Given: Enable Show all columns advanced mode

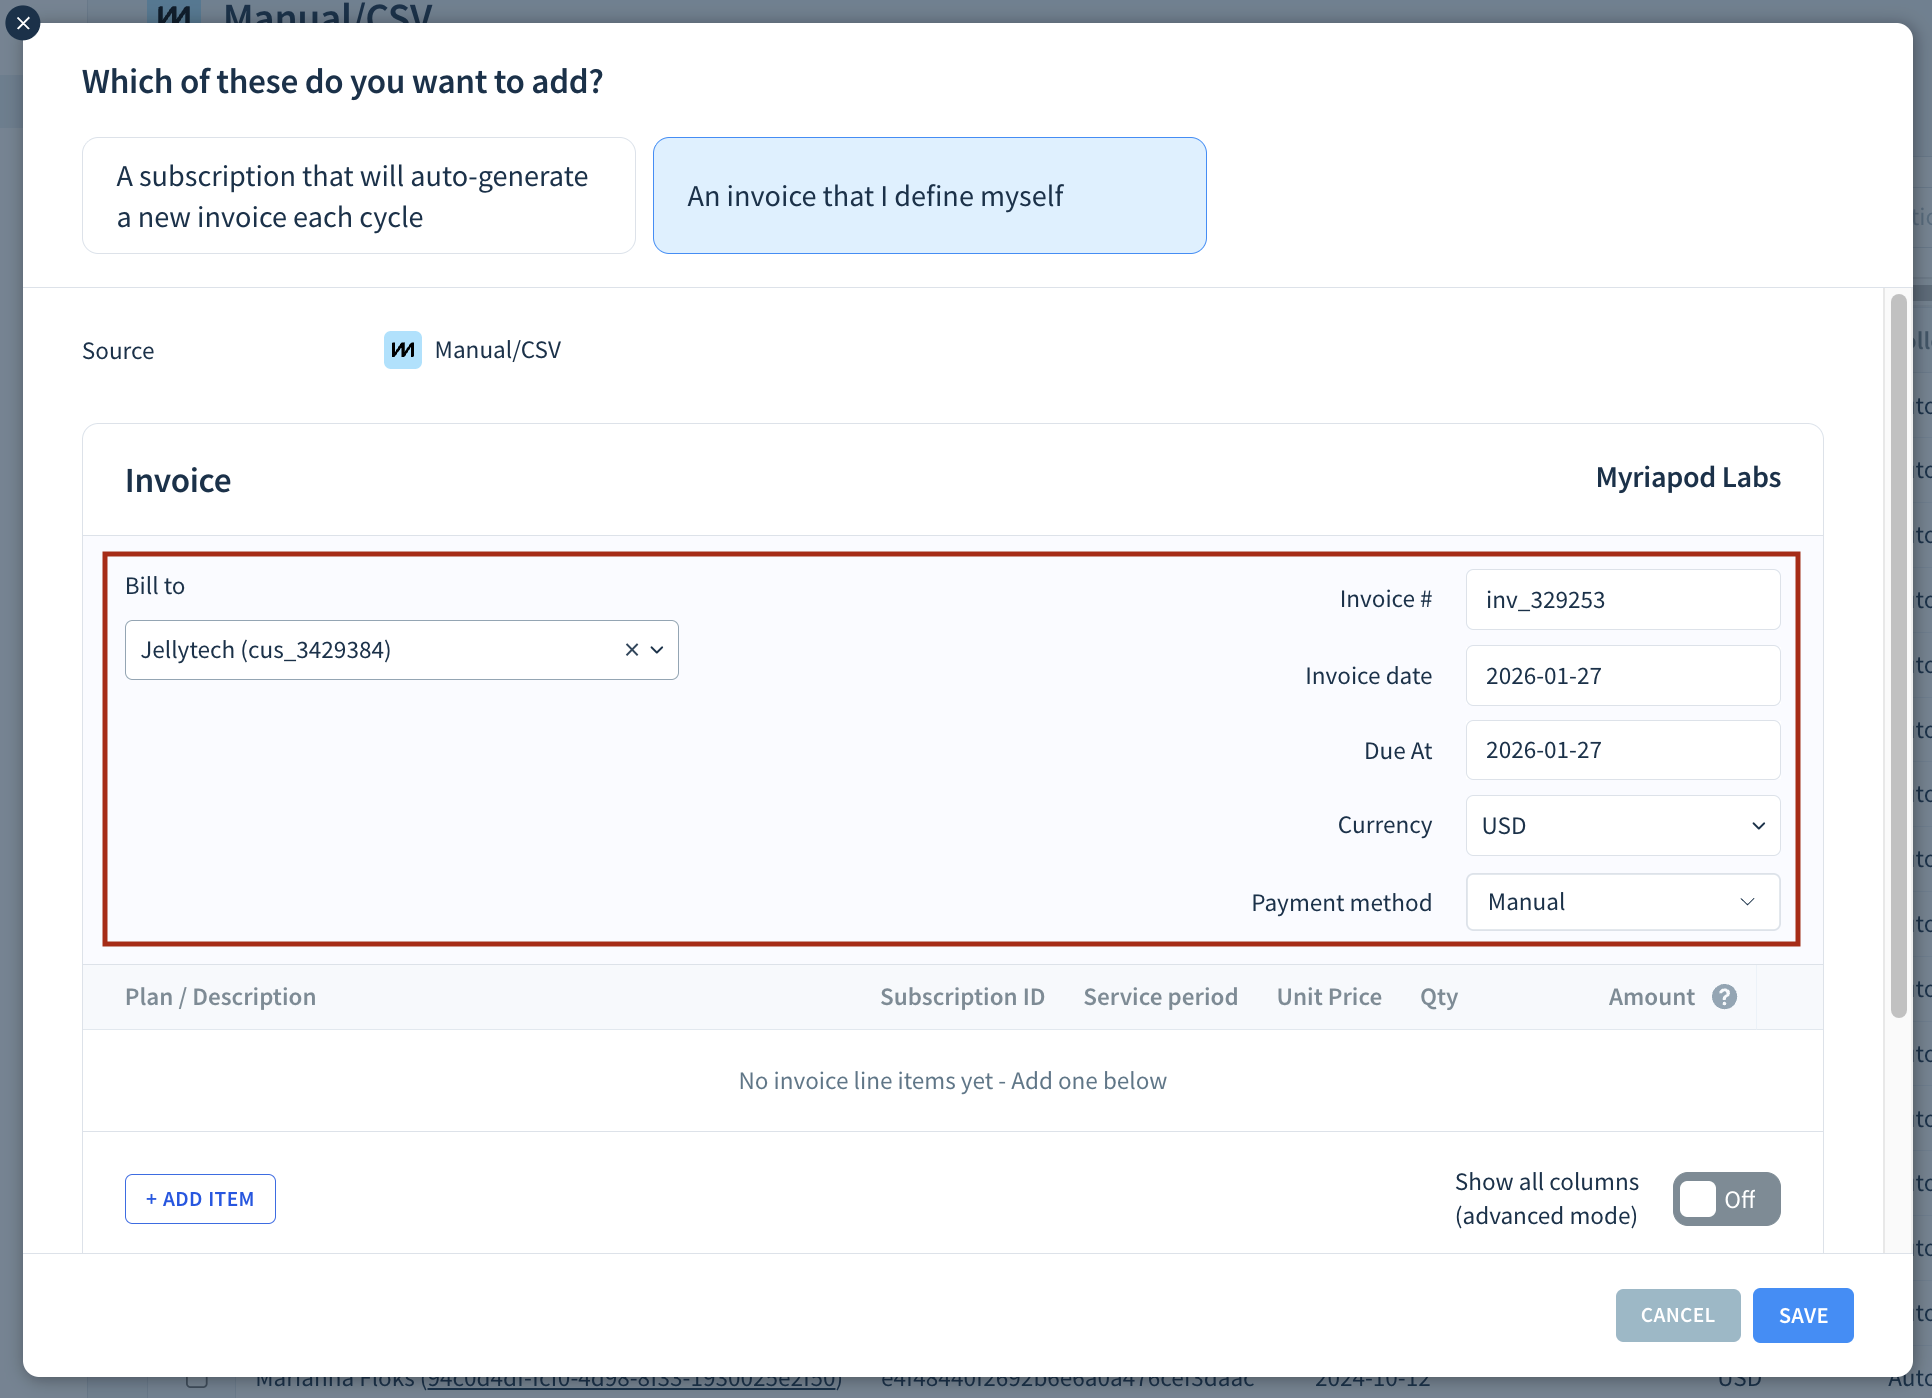Looking at the screenshot, I should click(1725, 1198).
